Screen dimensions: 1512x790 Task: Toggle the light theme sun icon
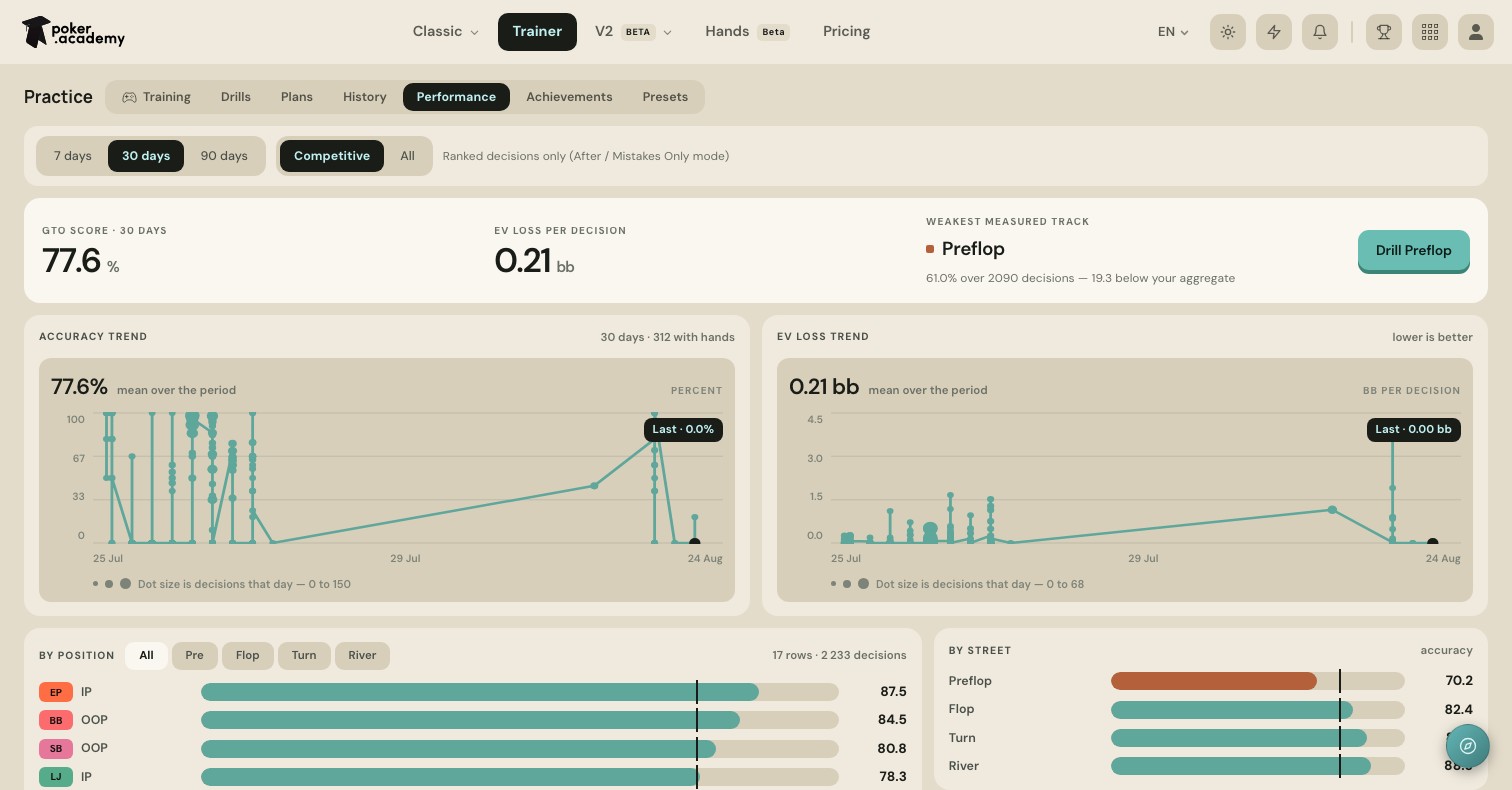click(x=1228, y=32)
